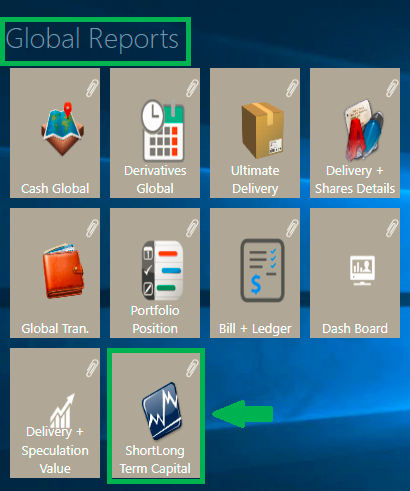Open the Derivatives Global calendar icon
This screenshot has height=491, width=410.
click(x=163, y=131)
